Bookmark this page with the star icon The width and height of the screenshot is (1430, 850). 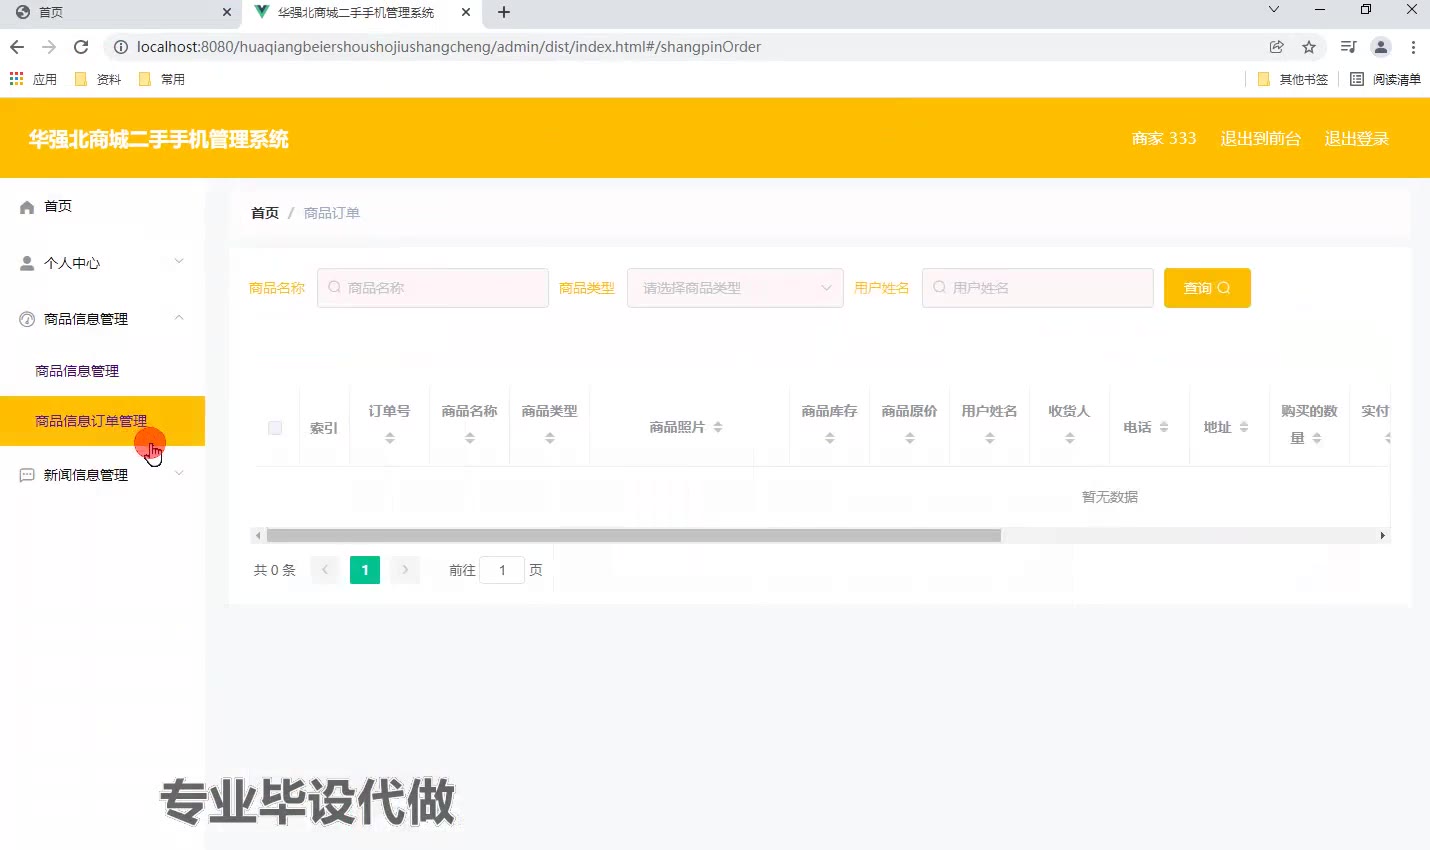[x=1309, y=47]
